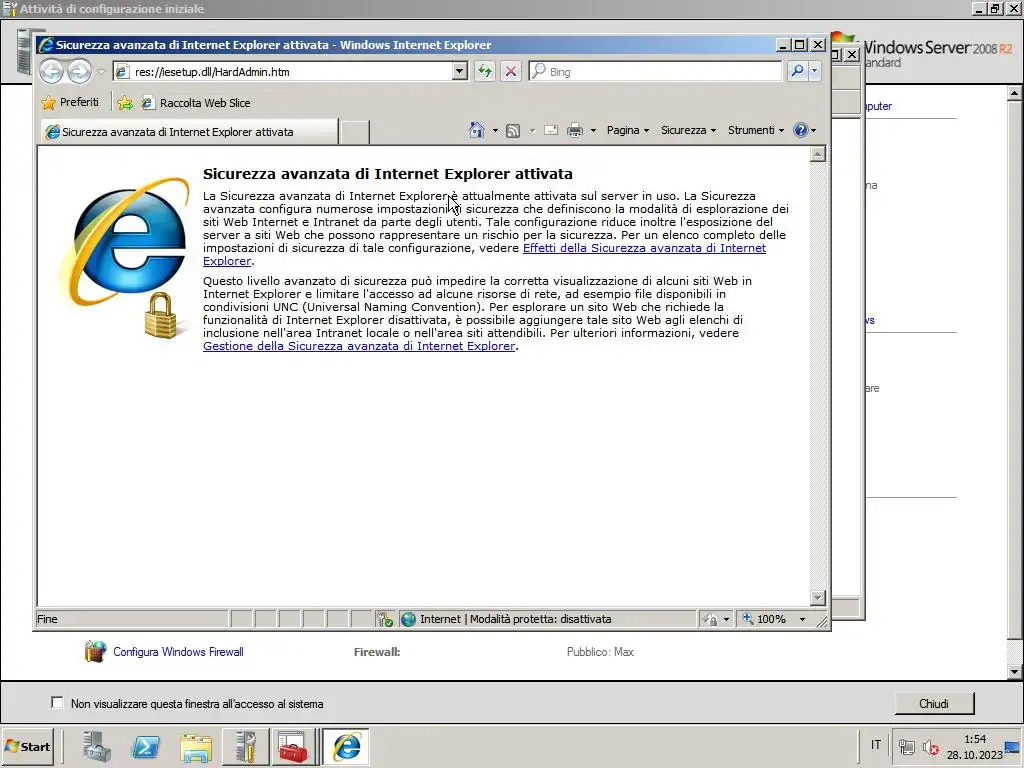
Task: Open Windows Explorer folder from taskbar
Action: point(196,748)
